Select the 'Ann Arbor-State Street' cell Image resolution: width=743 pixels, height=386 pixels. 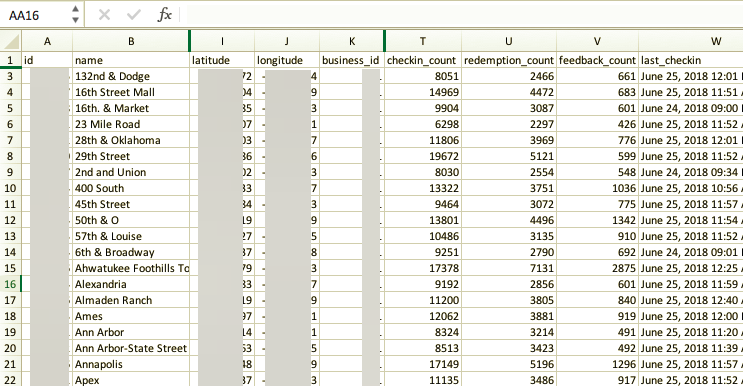131,348
